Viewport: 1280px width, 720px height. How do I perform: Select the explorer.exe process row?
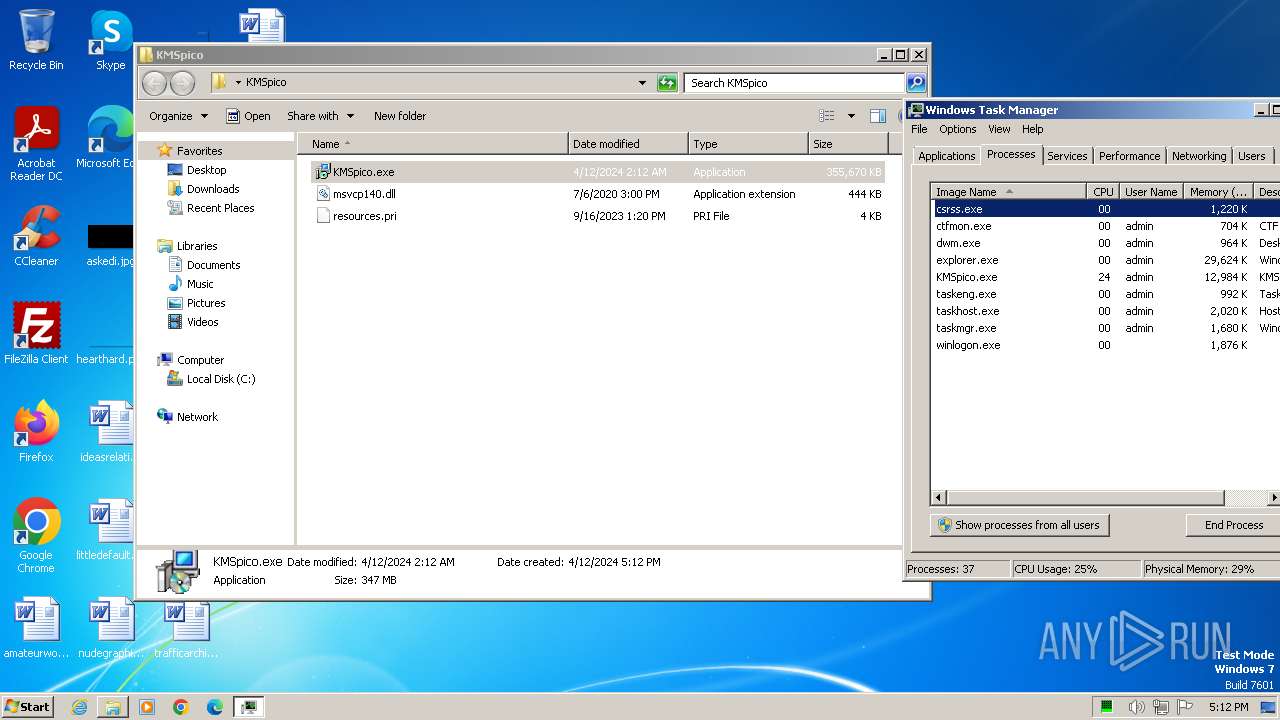click(1105, 260)
